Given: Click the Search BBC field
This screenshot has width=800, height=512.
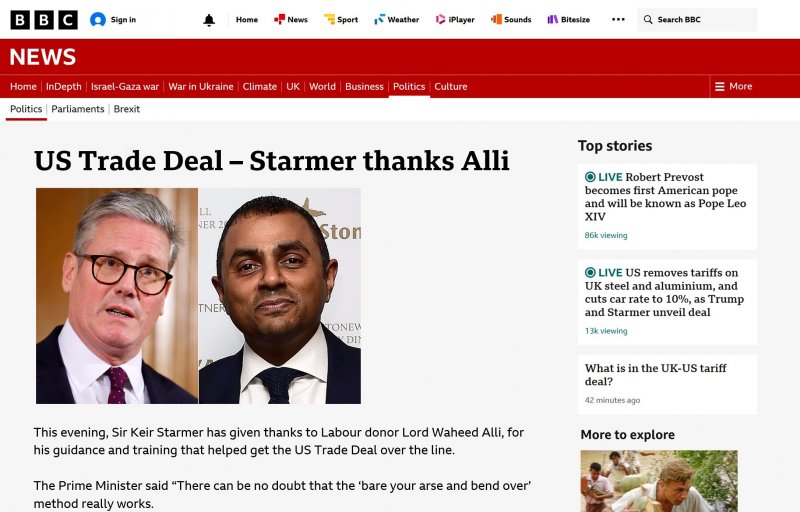Looking at the screenshot, I should tap(698, 19).
